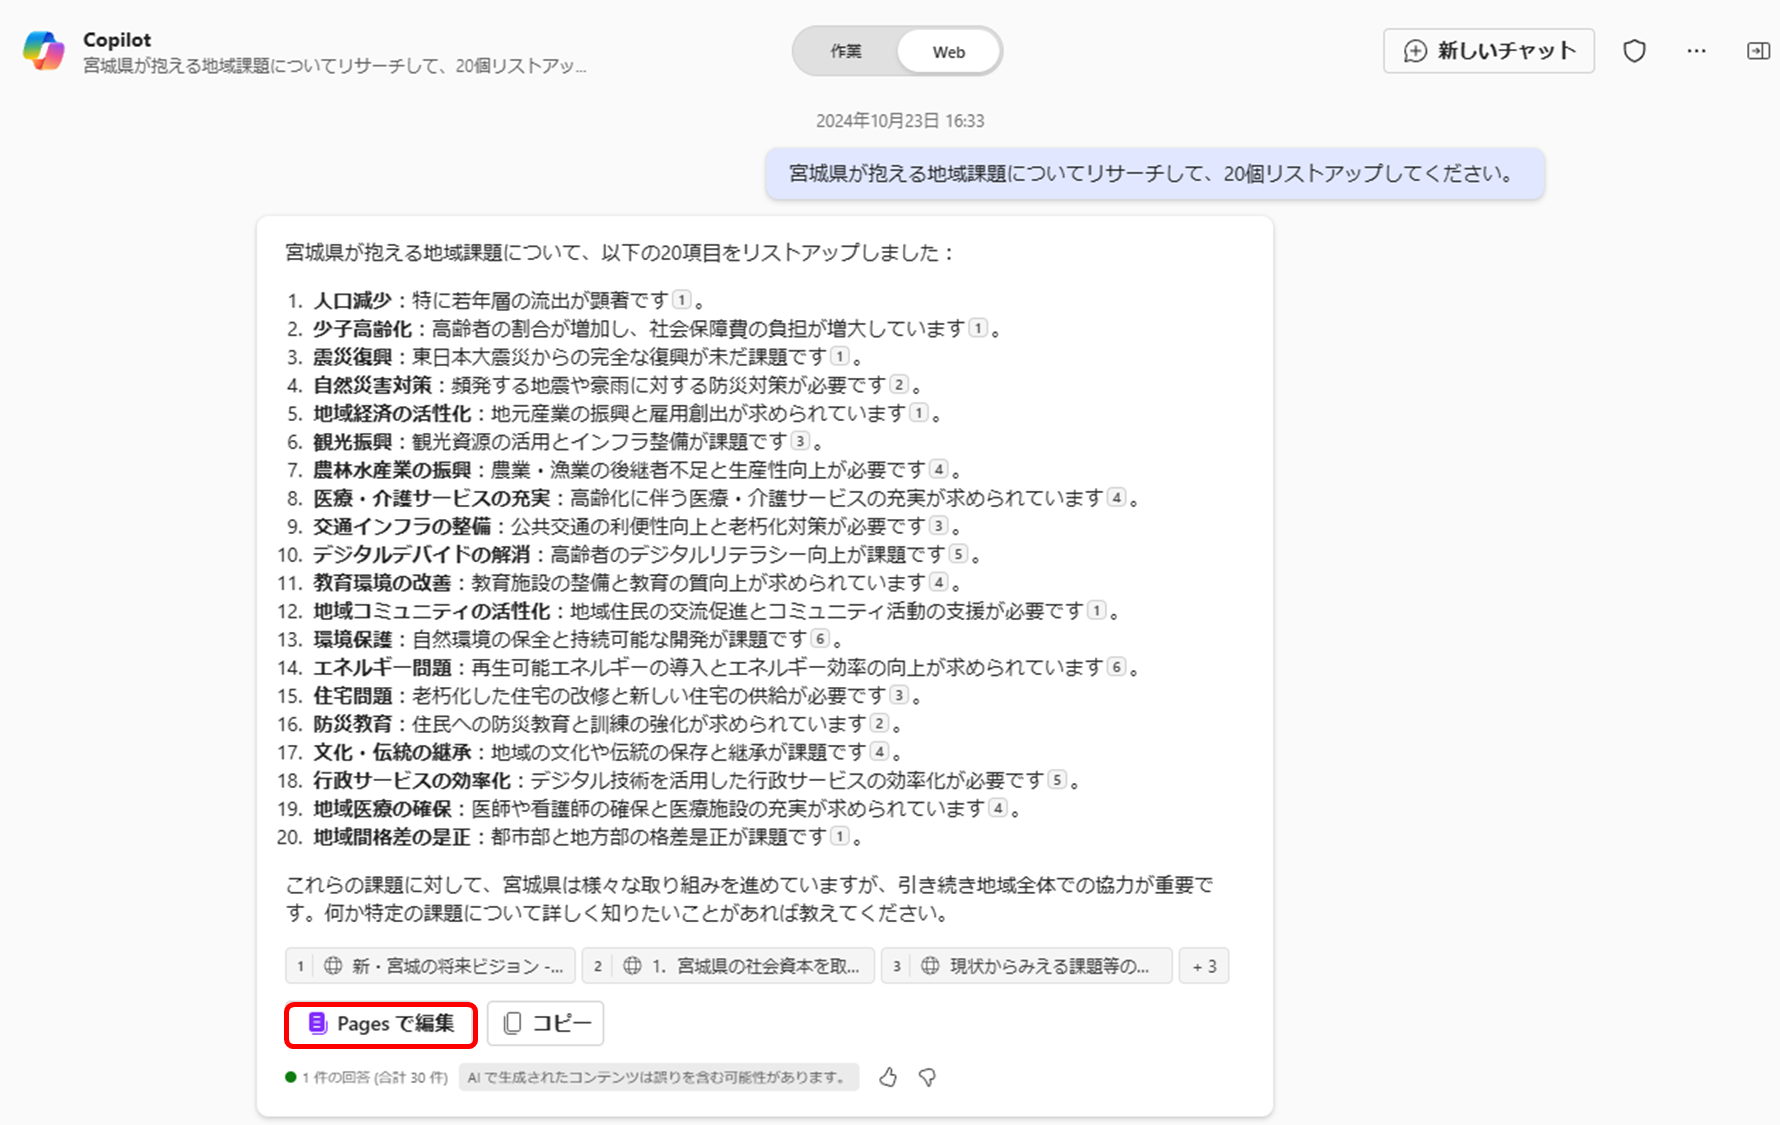Click the intro sentence about 20項目
Viewport: 1780px width, 1125px height.
coord(620,253)
